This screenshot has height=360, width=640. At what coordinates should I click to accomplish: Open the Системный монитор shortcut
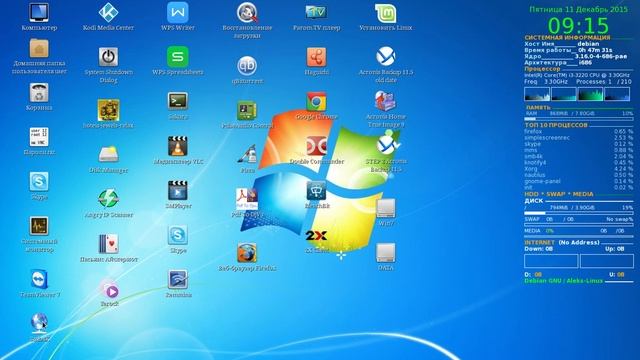click(39, 226)
